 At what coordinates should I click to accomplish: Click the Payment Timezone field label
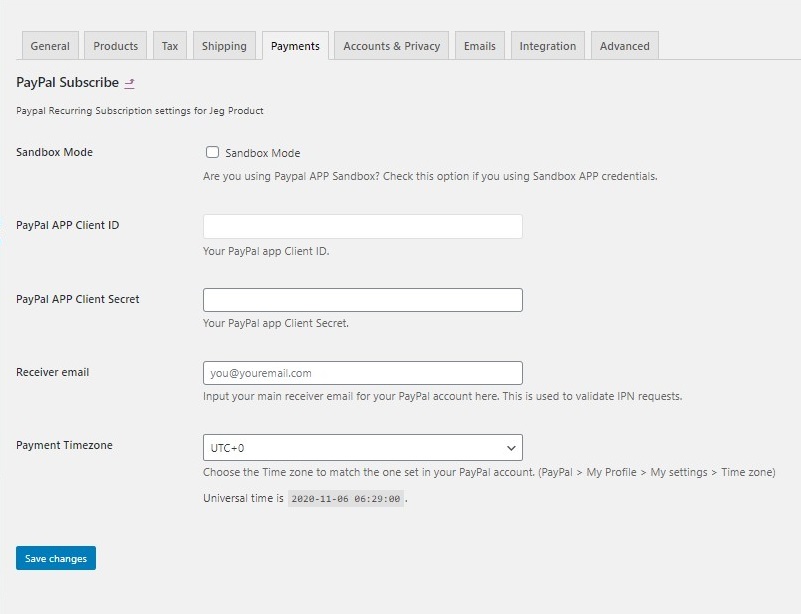pyautogui.click(x=64, y=445)
